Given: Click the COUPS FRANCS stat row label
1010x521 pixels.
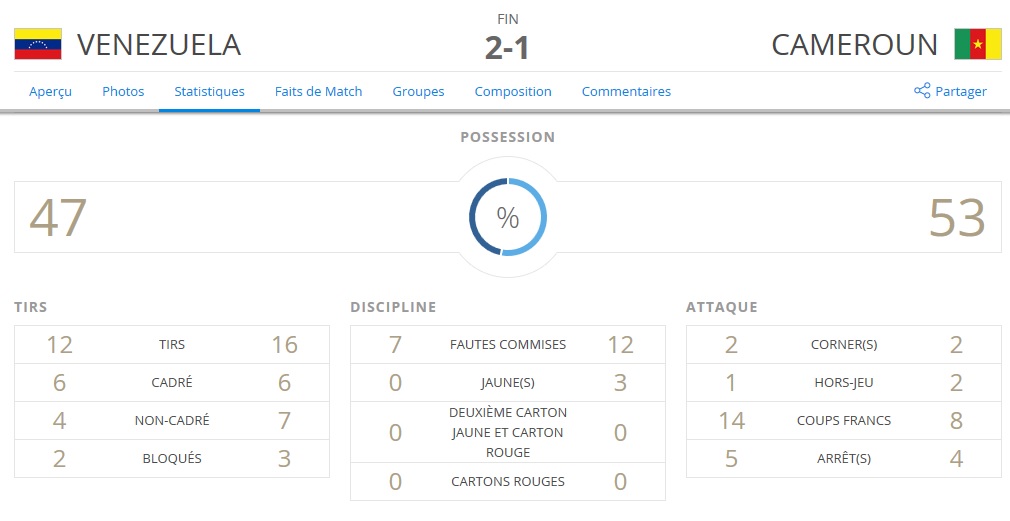Looking at the screenshot, I should (844, 421).
